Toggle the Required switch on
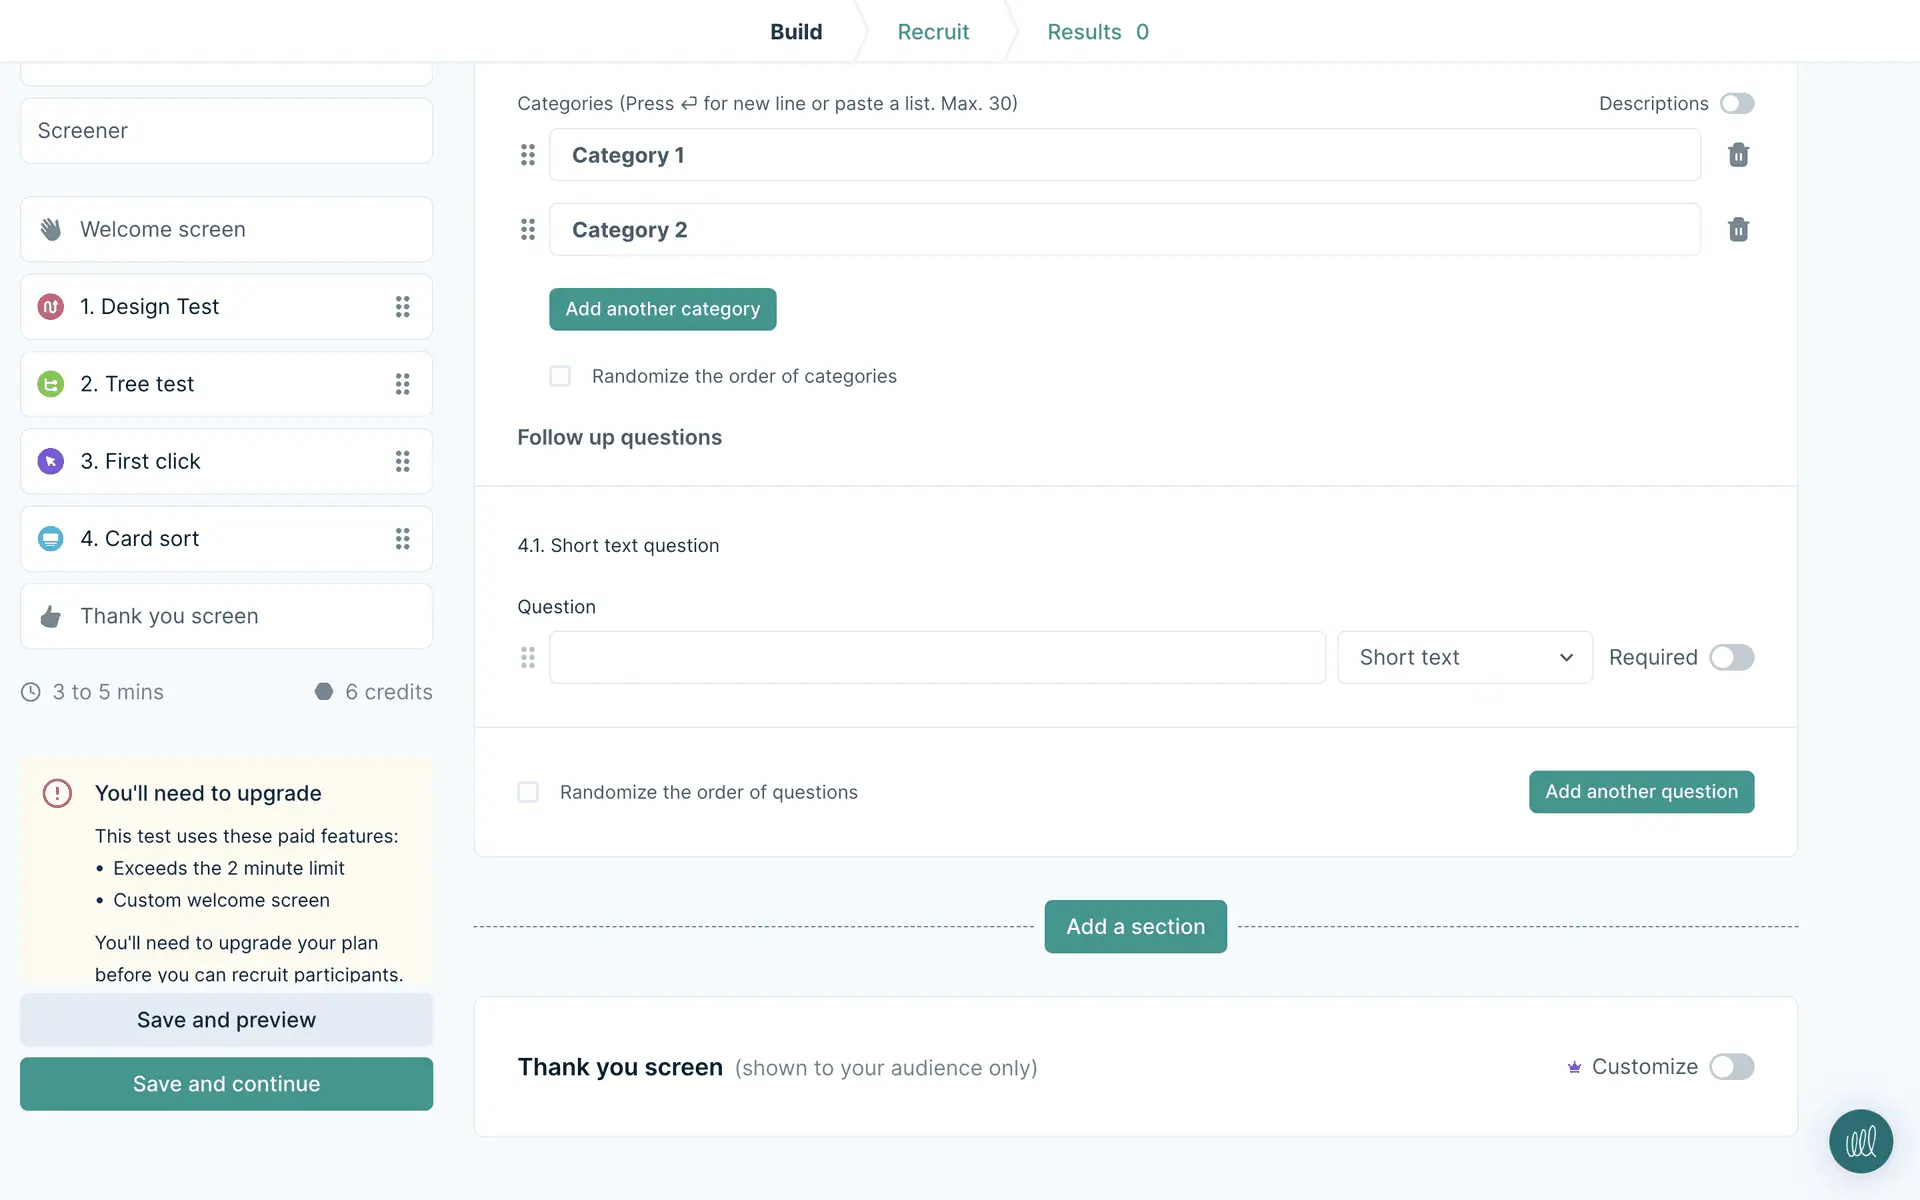The height and width of the screenshot is (1200, 1920). tap(1731, 657)
